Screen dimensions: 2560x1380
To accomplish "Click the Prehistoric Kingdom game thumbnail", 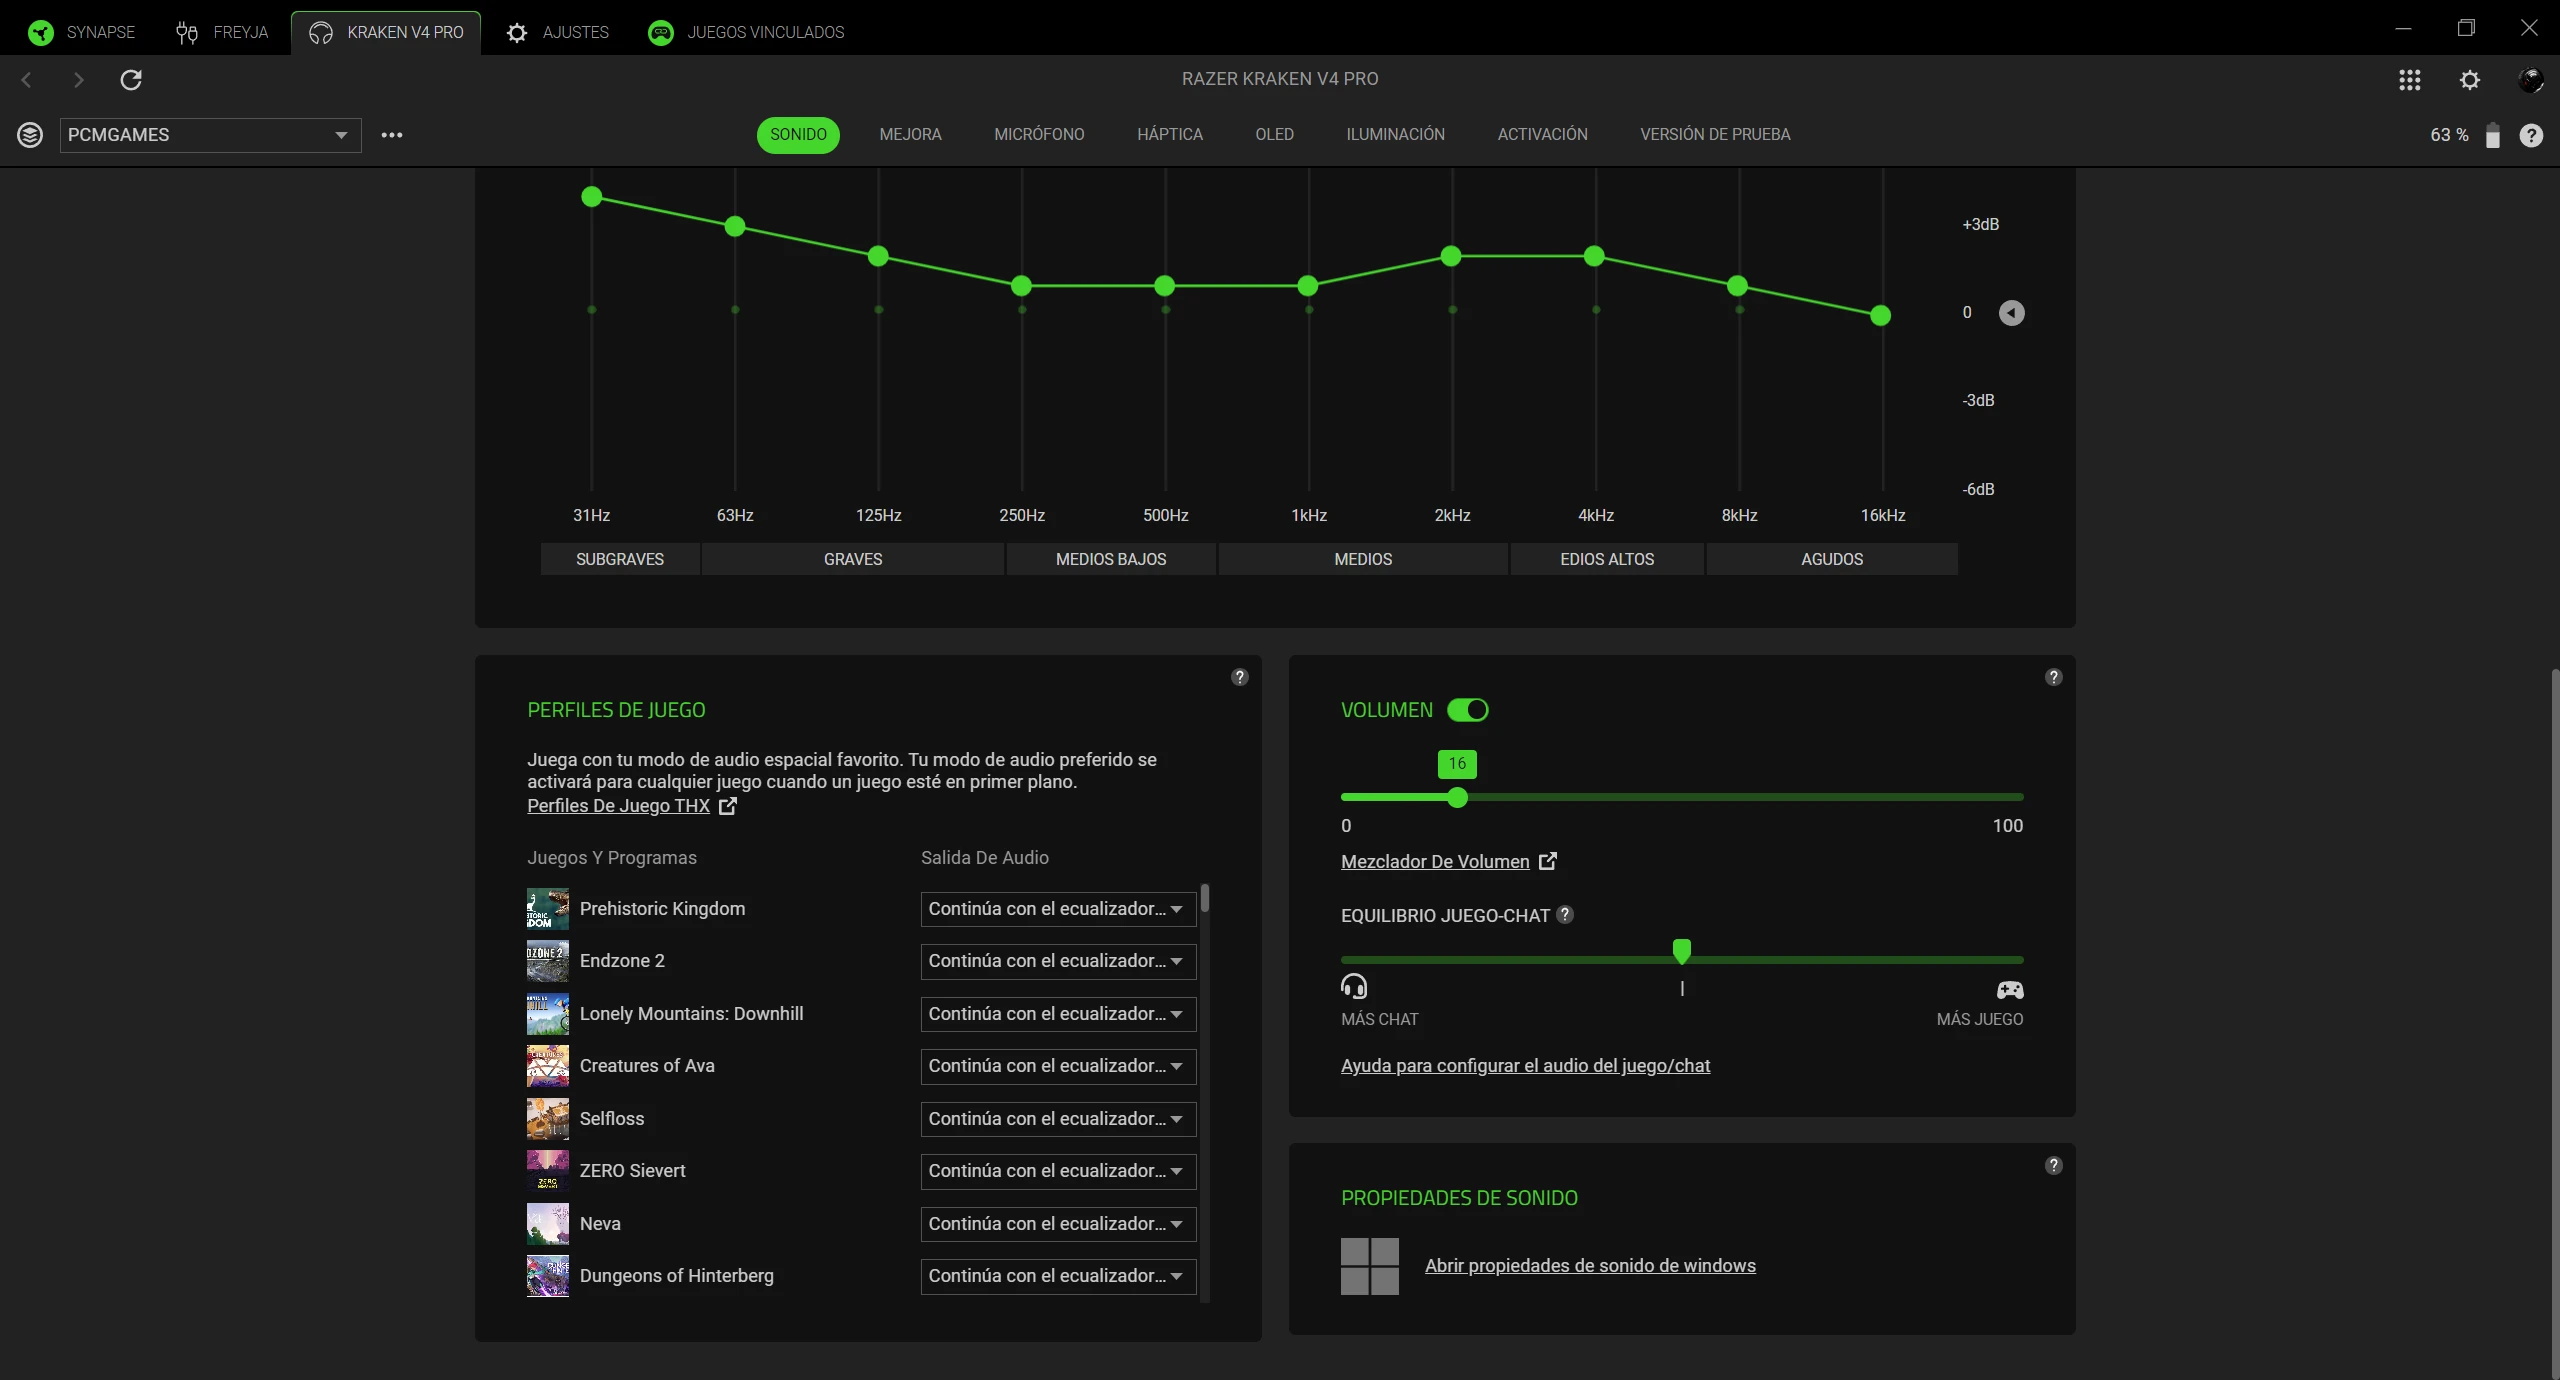I will coord(548,909).
